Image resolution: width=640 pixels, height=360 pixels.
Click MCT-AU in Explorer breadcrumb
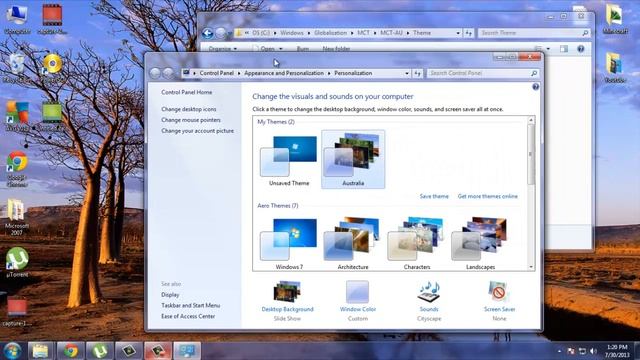(x=391, y=33)
